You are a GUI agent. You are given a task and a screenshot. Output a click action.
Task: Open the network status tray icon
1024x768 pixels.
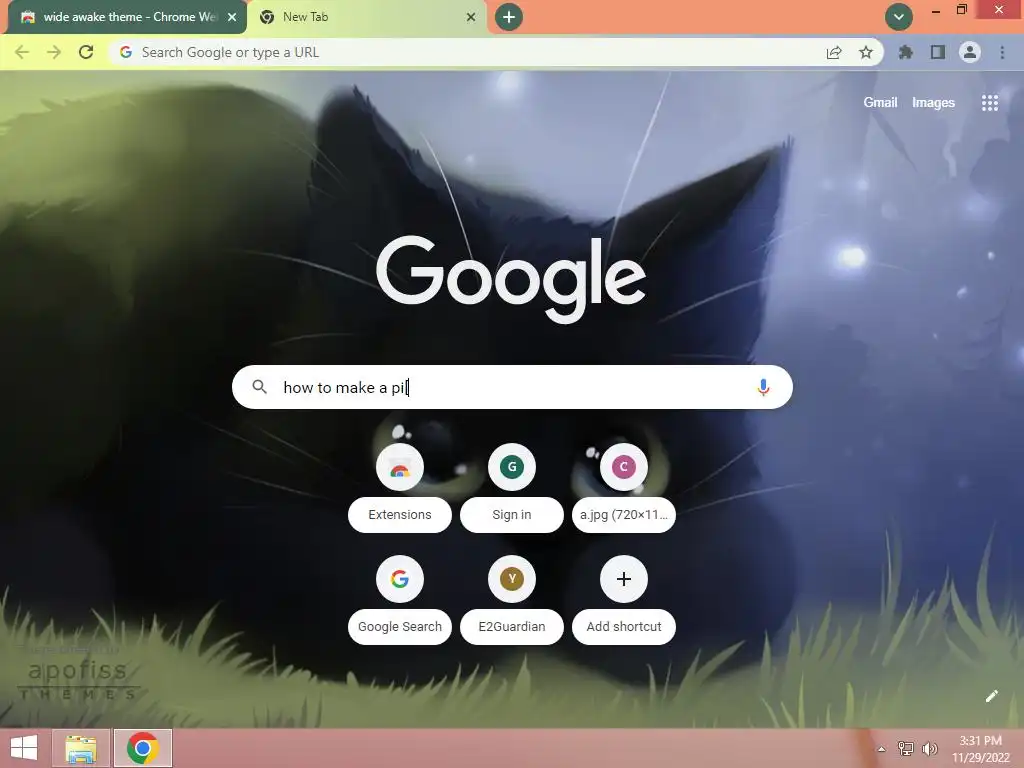[x=906, y=749]
